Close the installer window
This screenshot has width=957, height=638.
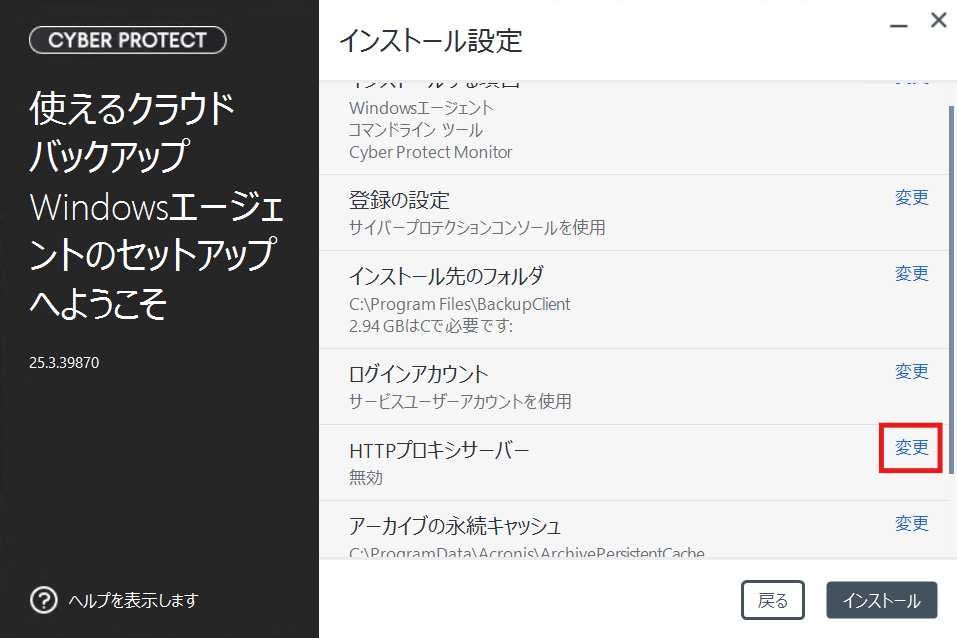(939, 20)
